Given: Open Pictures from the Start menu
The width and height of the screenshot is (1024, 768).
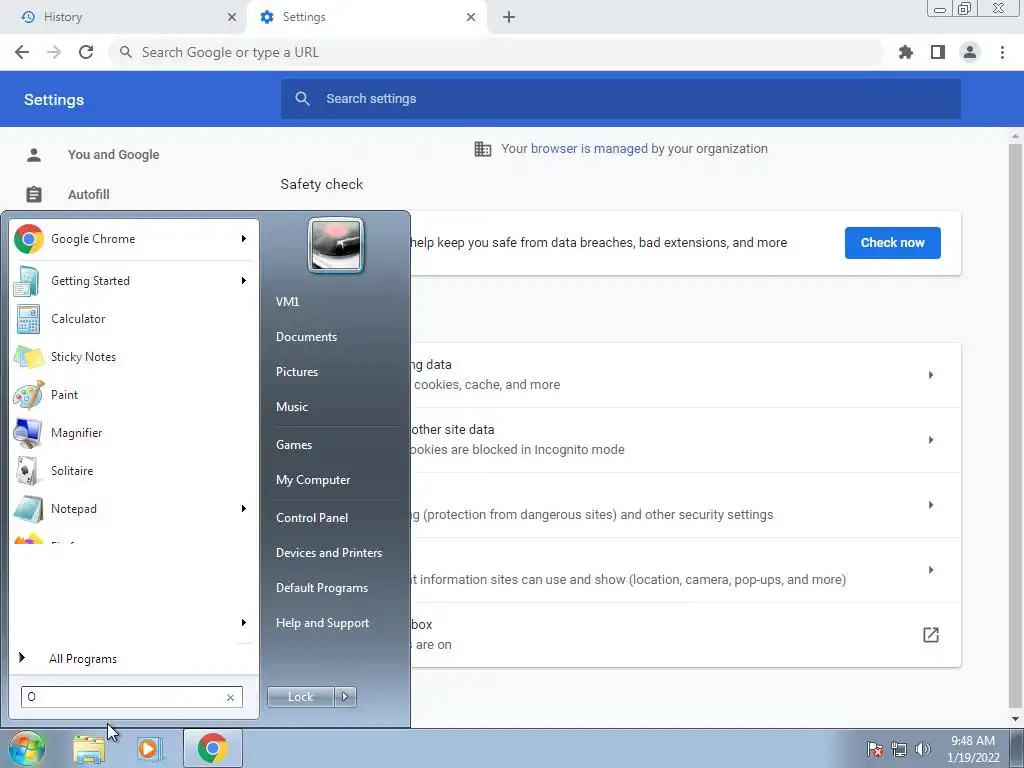Looking at the screenshot, I should click(296, 372).
